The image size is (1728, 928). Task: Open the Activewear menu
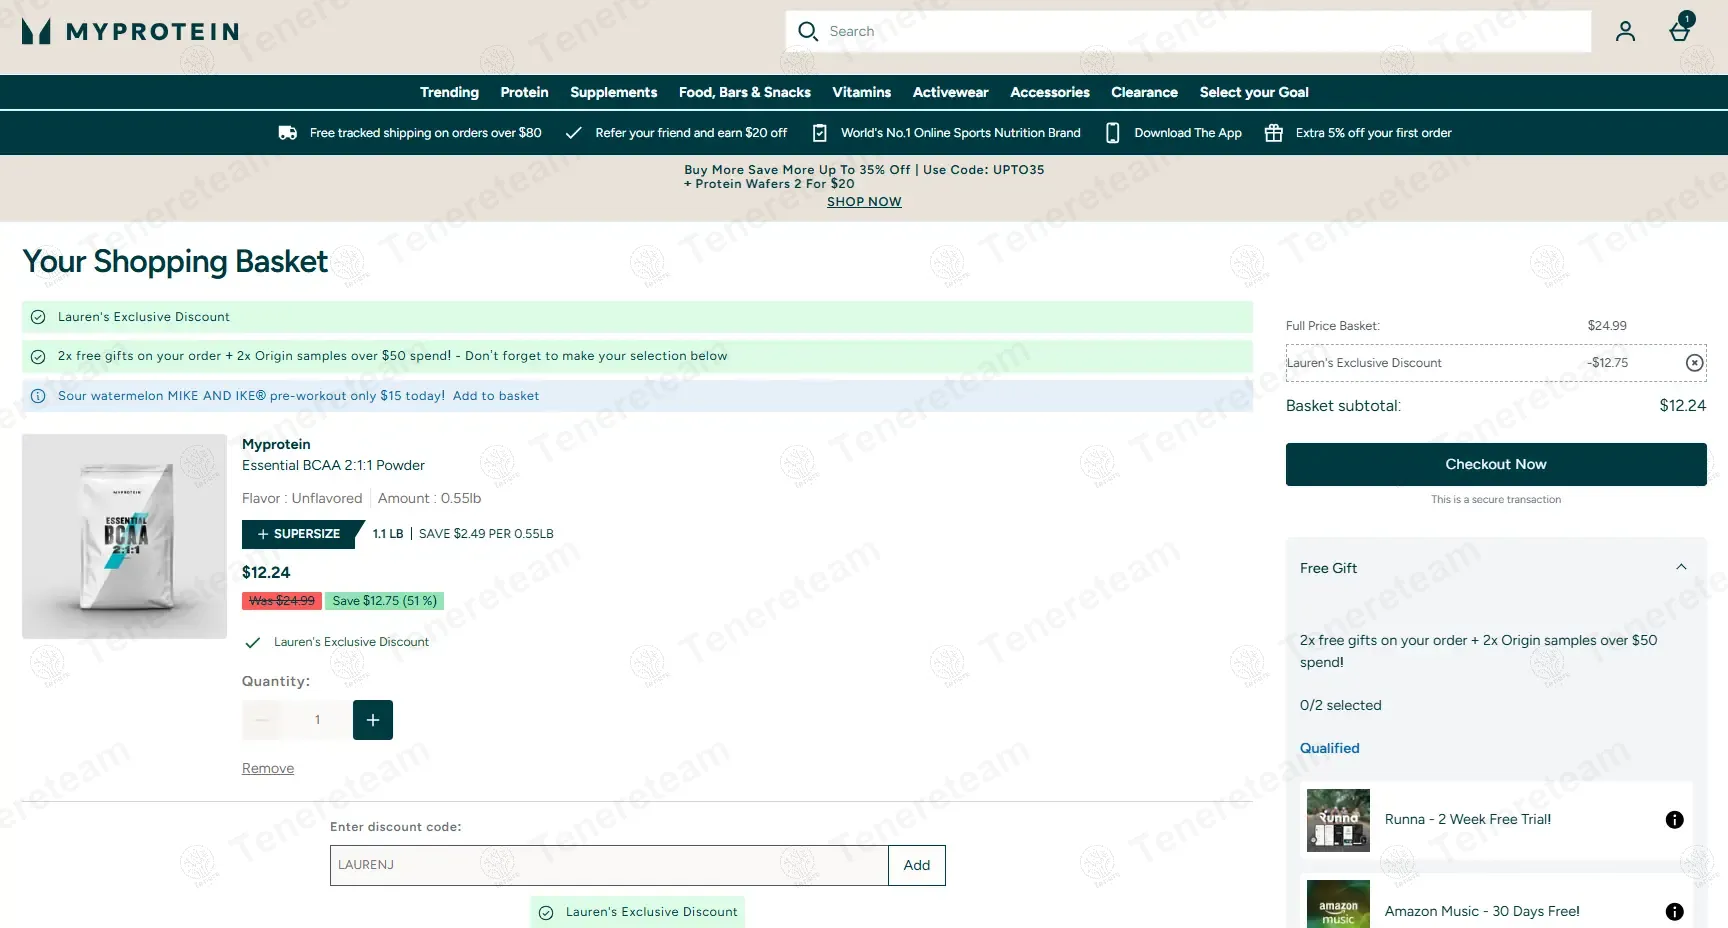click(x=951, y=92)
